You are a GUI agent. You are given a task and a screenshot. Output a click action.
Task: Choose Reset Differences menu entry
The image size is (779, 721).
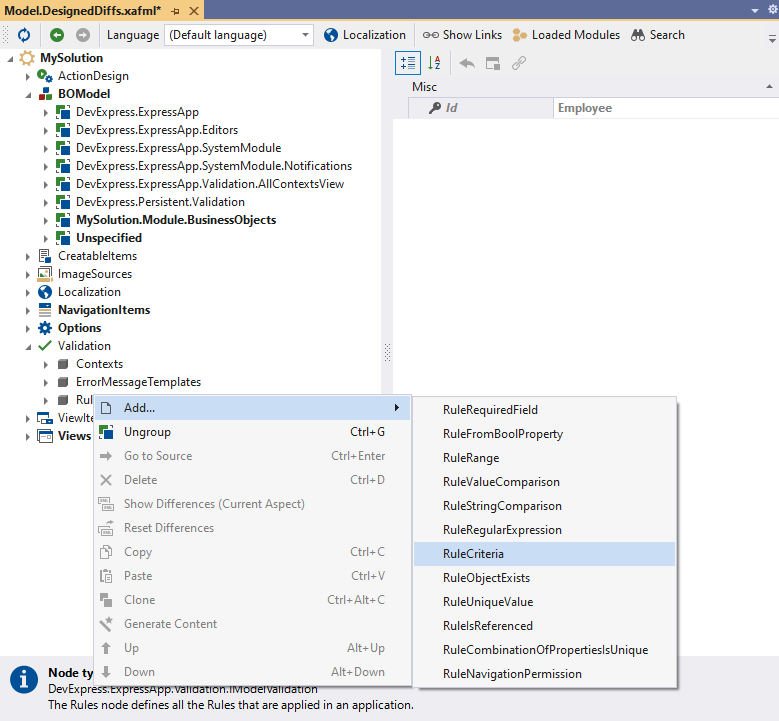pos(252,528)
